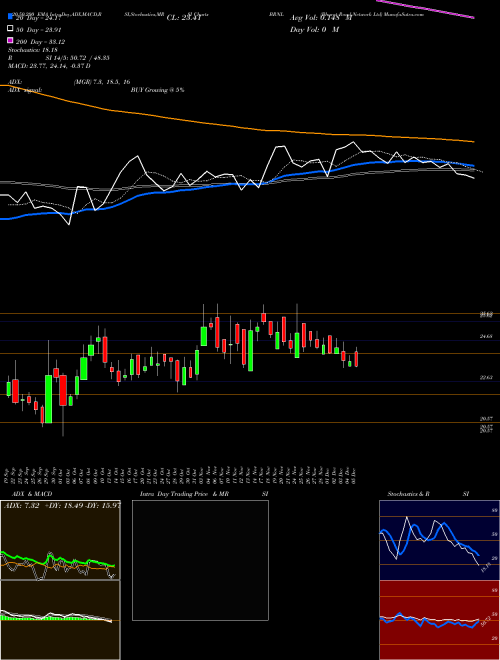Click the (MGR) 7.3, 18.5, 16 text

point(102,82)
